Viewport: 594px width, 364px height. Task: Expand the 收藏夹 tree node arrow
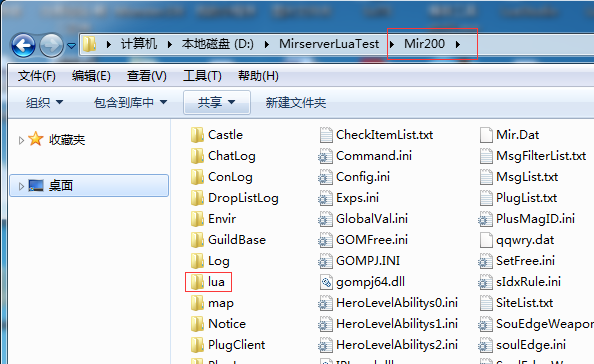point(21,141)
